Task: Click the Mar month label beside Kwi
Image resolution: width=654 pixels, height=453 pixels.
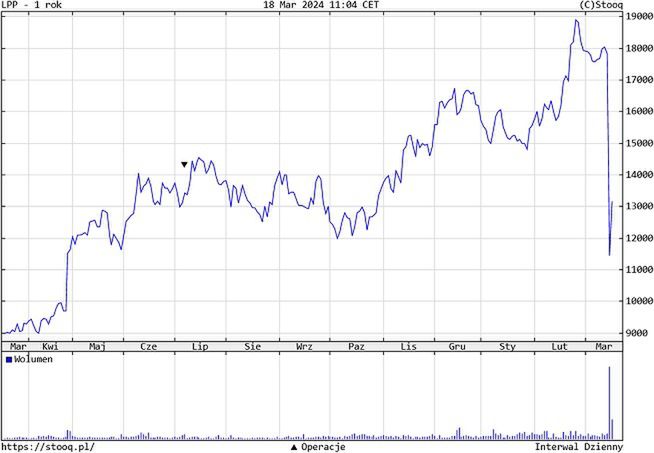Action: (x=18, y=347)
